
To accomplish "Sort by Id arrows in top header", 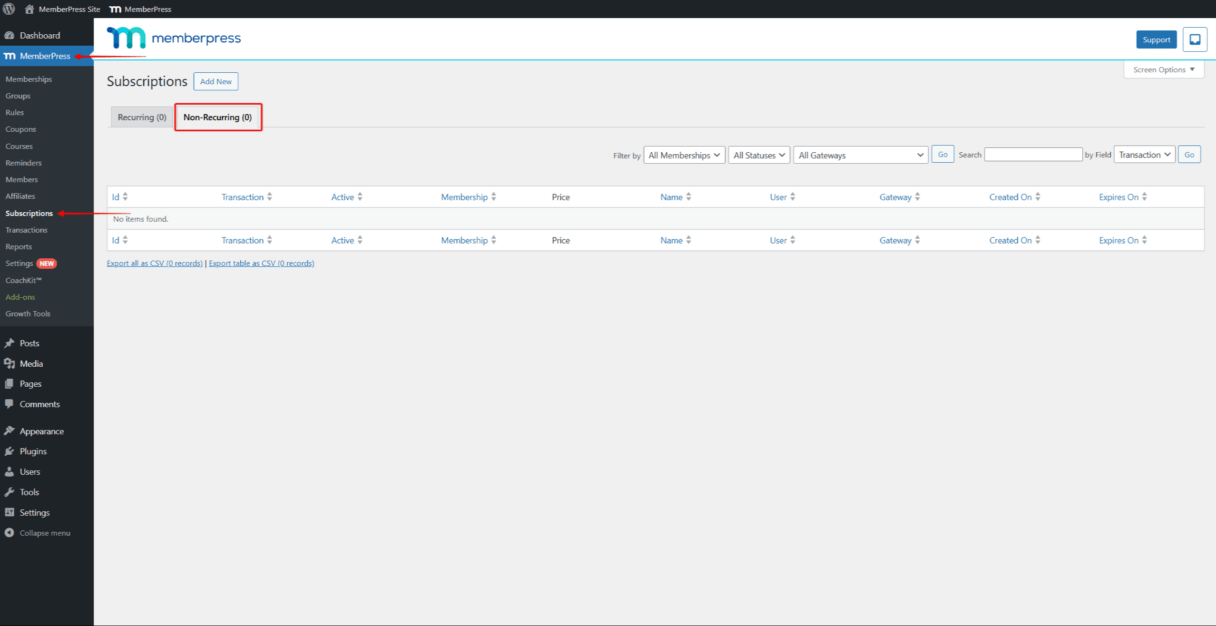I will tap(125, 197).
